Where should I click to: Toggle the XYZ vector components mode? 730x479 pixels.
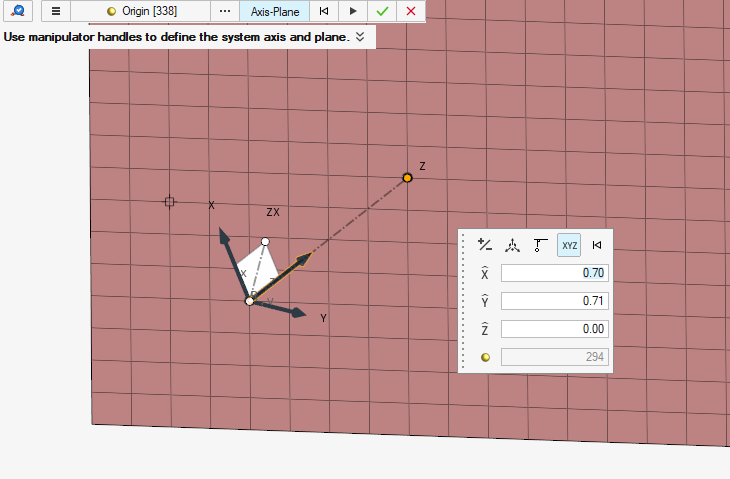(x=569, y=244)
